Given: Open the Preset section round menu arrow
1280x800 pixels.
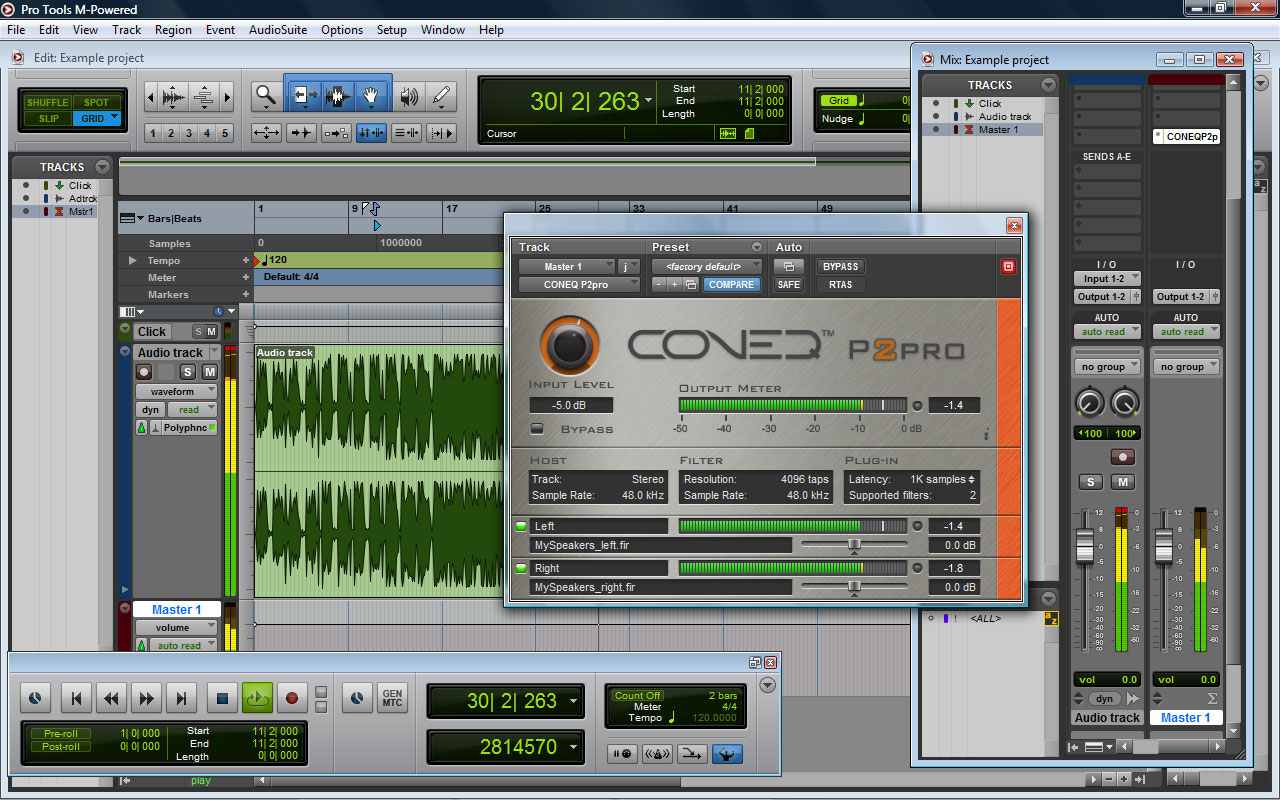Looking at the screenshot, I should (757, 247).
